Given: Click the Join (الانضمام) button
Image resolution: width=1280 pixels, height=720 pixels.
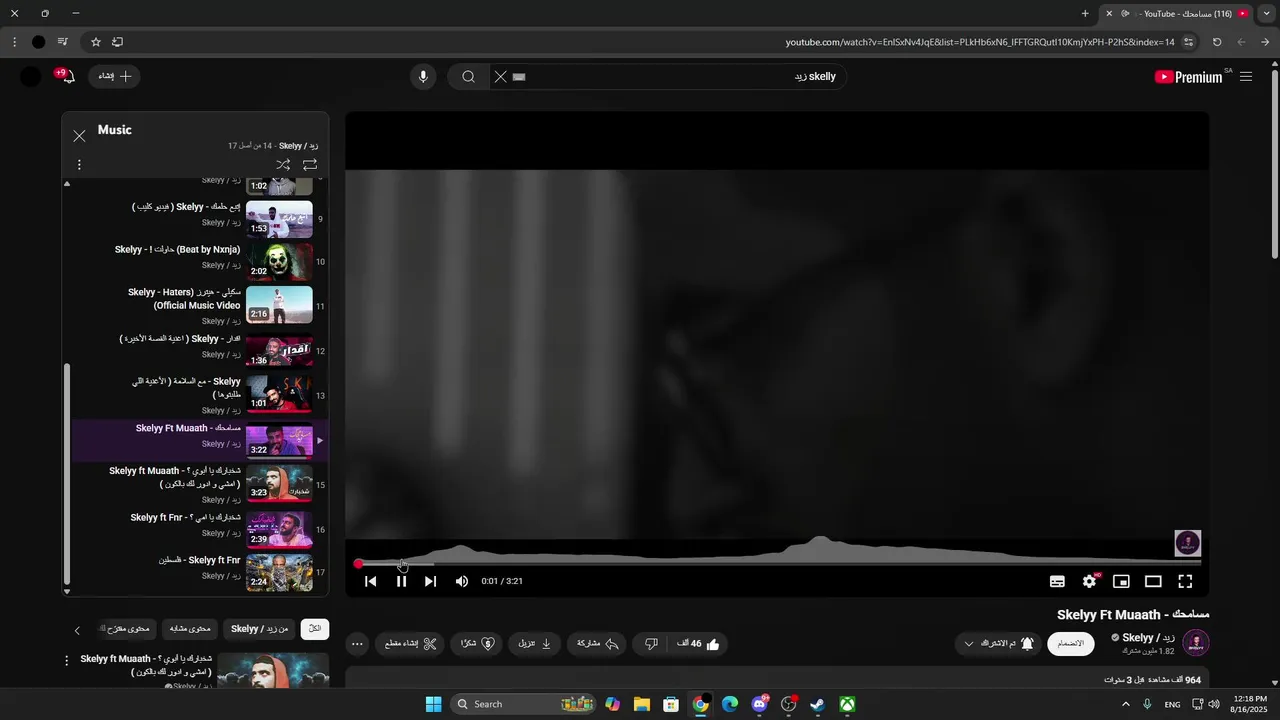Looking at the screenshot, I should (1071, 644).
